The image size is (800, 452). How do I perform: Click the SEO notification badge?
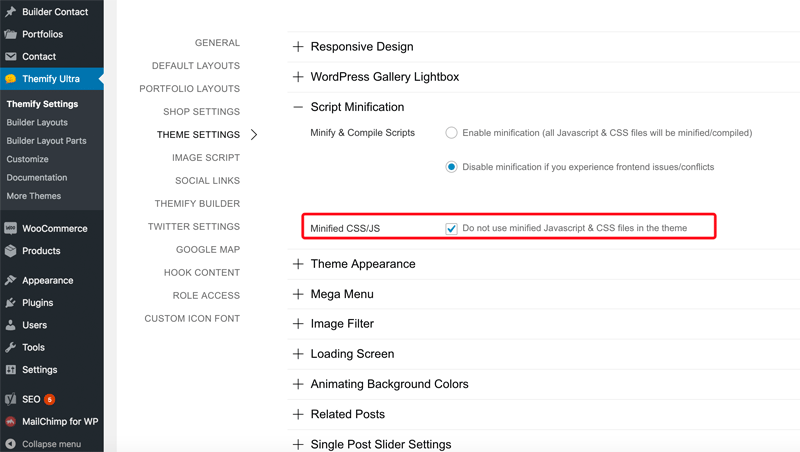point(49,399)
